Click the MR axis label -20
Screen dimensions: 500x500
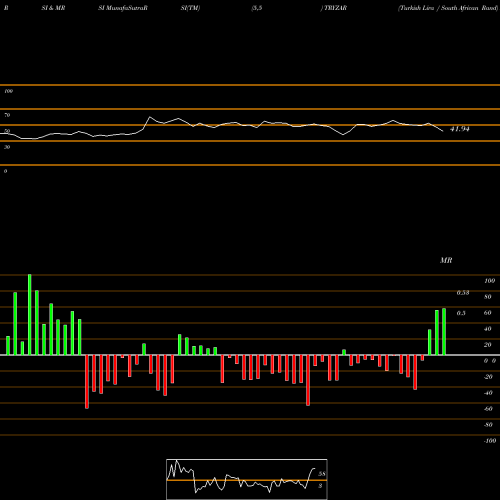click(488, 377)
